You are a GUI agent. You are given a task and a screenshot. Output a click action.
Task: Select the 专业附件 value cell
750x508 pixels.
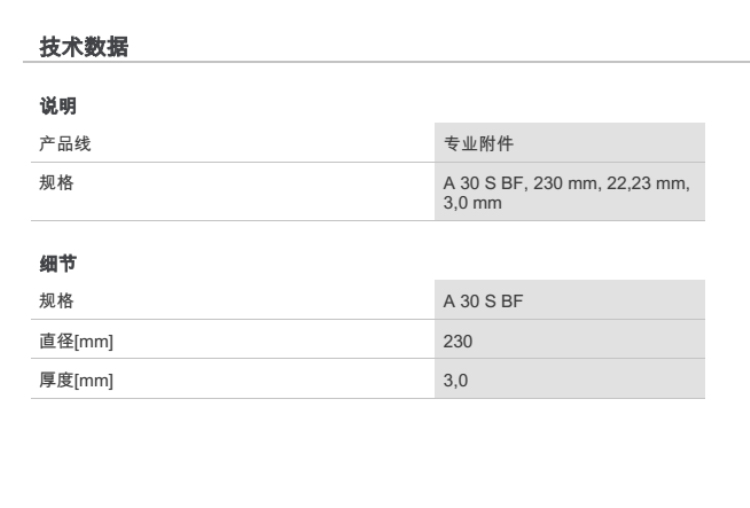pyautogui.click(x=478, y=144)
